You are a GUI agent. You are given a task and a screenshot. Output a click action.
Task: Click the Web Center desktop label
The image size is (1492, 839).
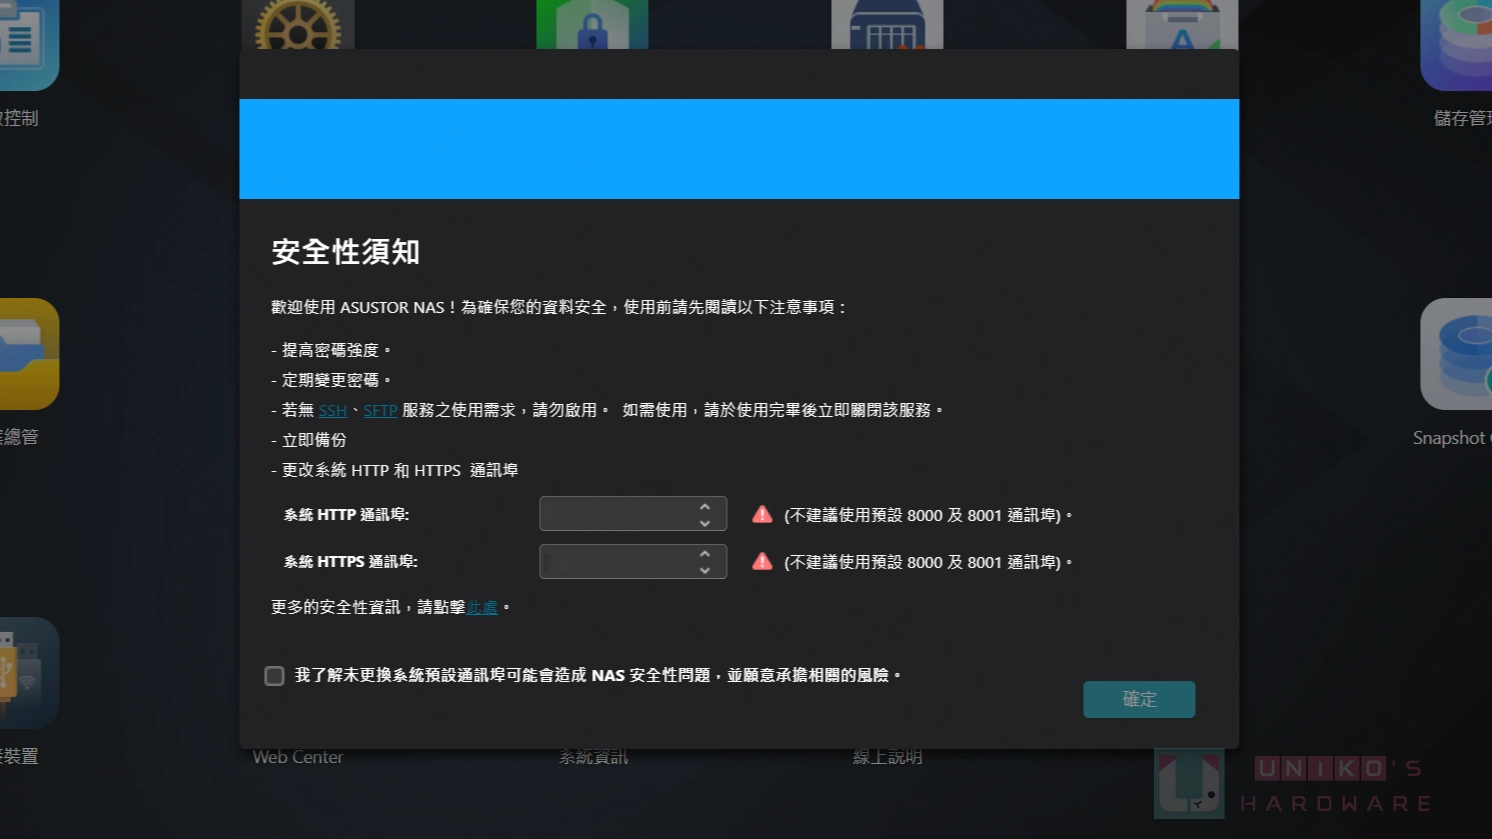[x=298, y=757]
